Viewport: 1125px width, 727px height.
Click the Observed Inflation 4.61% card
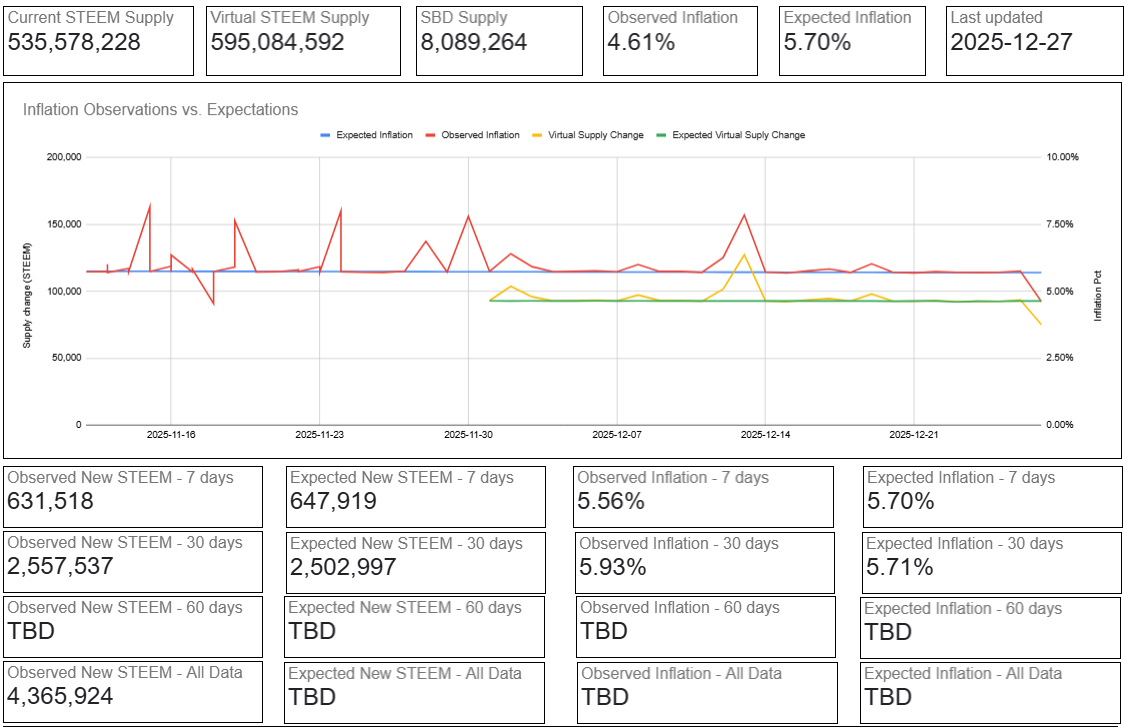[680, 41]
